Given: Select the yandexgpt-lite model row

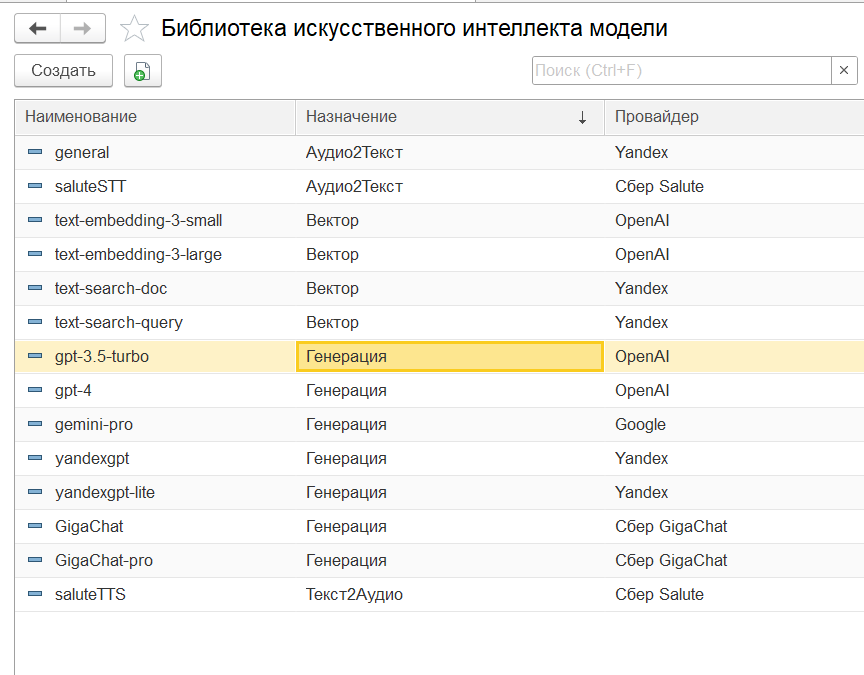Looking at the screenshot, I should [x=105, y=492].
